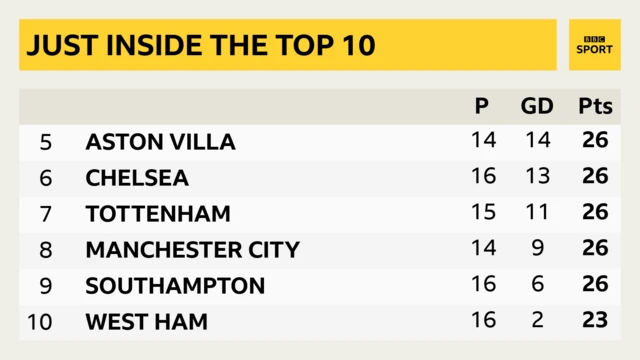Click the Southampton team name

tap(175, 286)
